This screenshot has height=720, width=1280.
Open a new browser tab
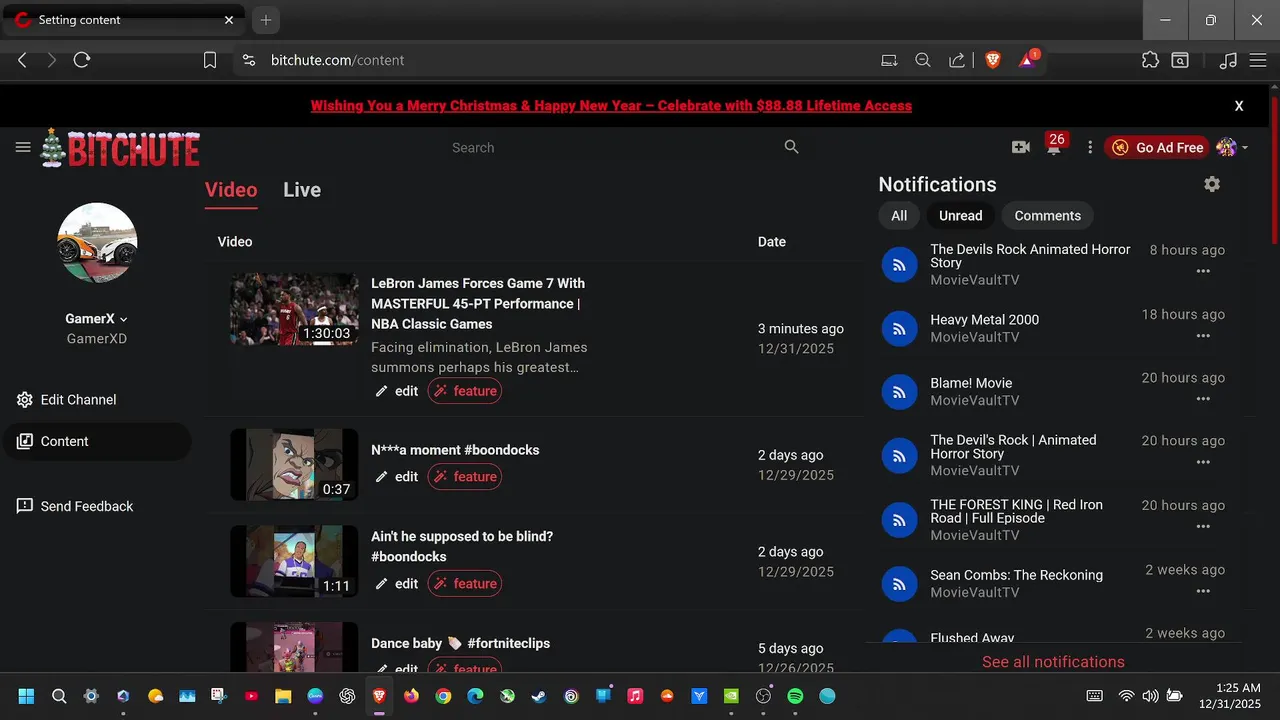pyautogui.click(x=265, y=20)
